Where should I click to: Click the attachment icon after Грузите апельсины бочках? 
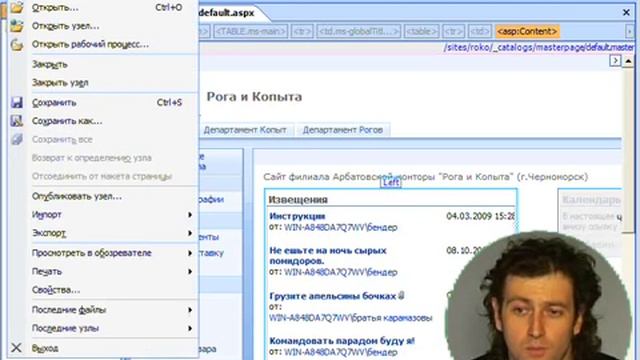[x=401, y=296]
